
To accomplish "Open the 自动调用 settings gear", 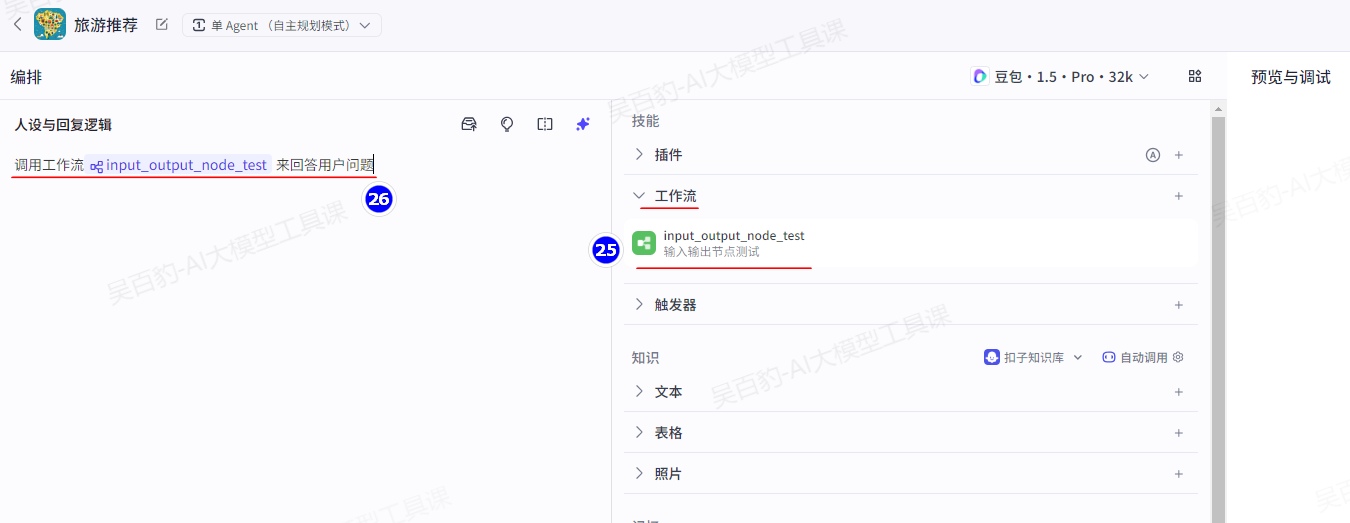I will tap(1178, 357).
